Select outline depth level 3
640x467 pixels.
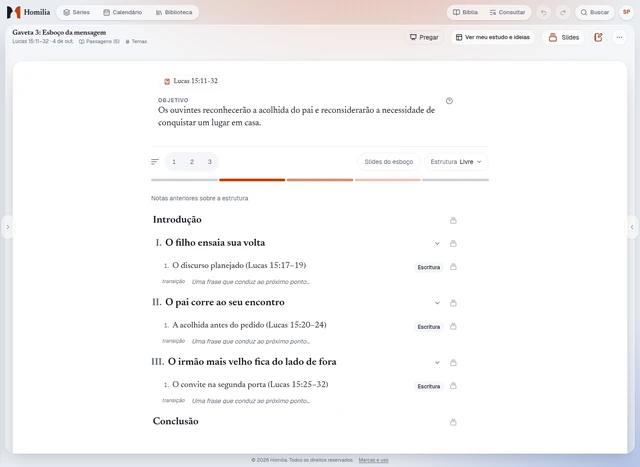(210, 162)
